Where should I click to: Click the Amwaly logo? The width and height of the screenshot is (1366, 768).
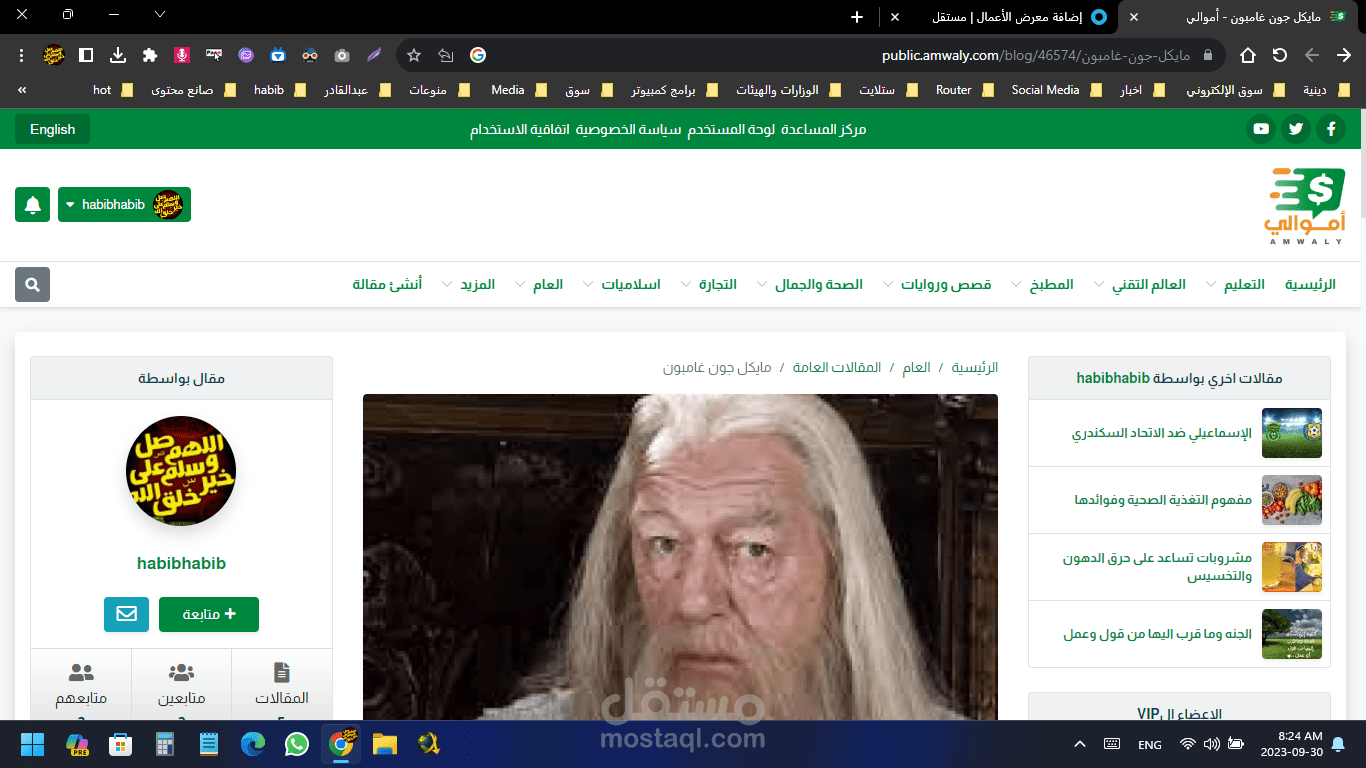pyautogui.click(x=1304, y=206)
